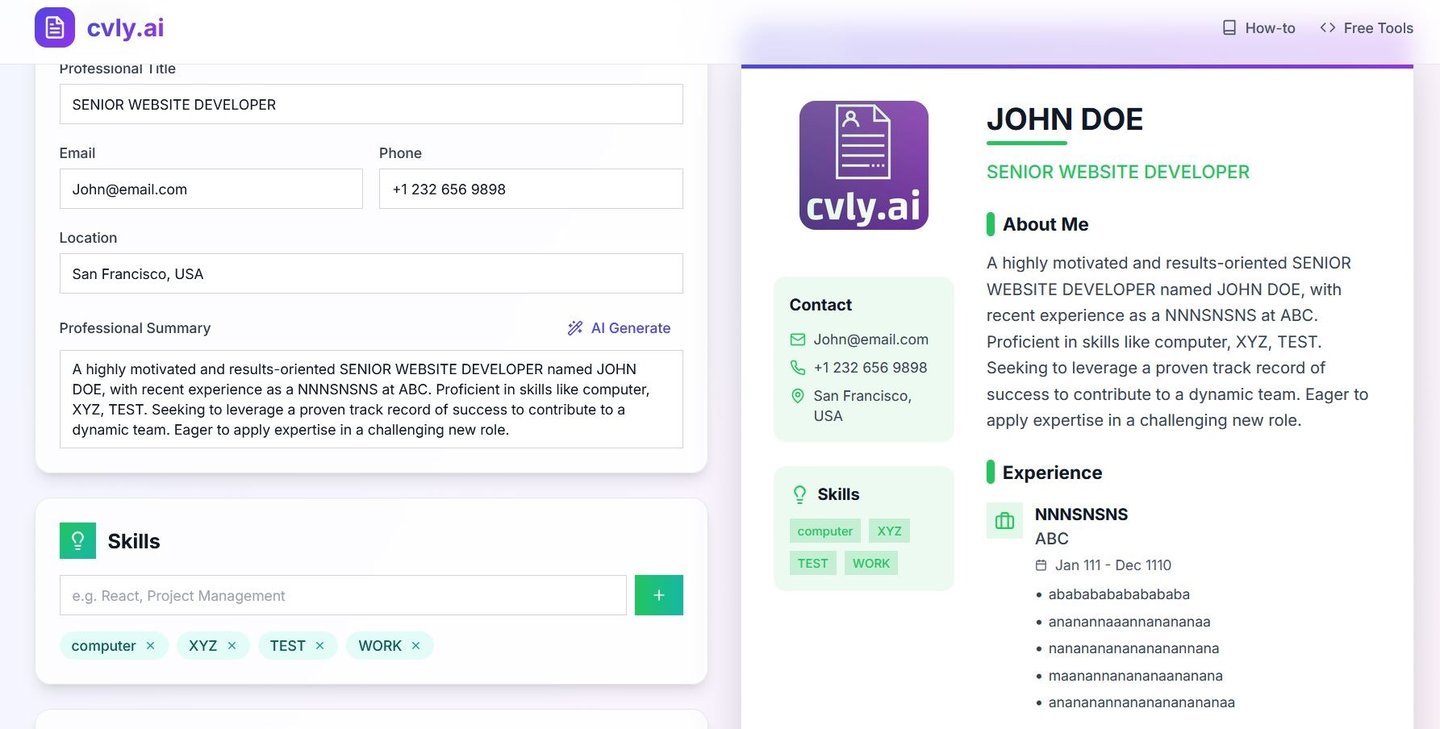The height and width of the screenshot is (729, 1440).
Task: Click the Skills heading in editor panel
Action: (x=134, y=541)
